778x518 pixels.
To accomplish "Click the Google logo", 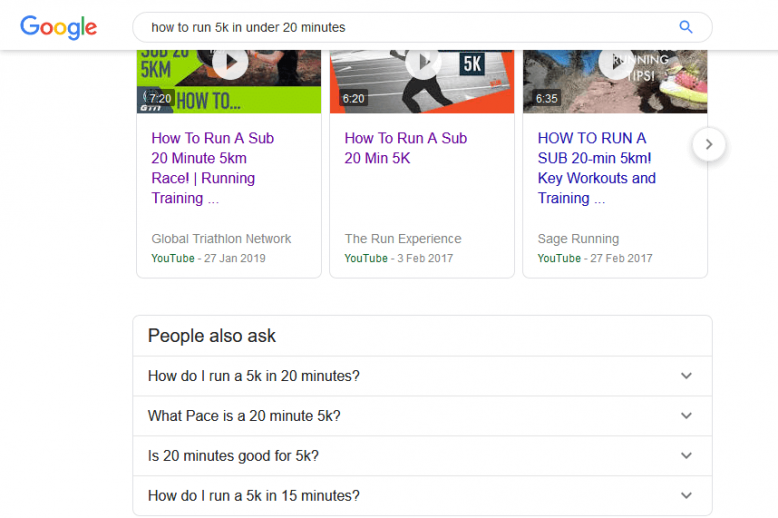I will pyautogui.click(x=58, y=27).
